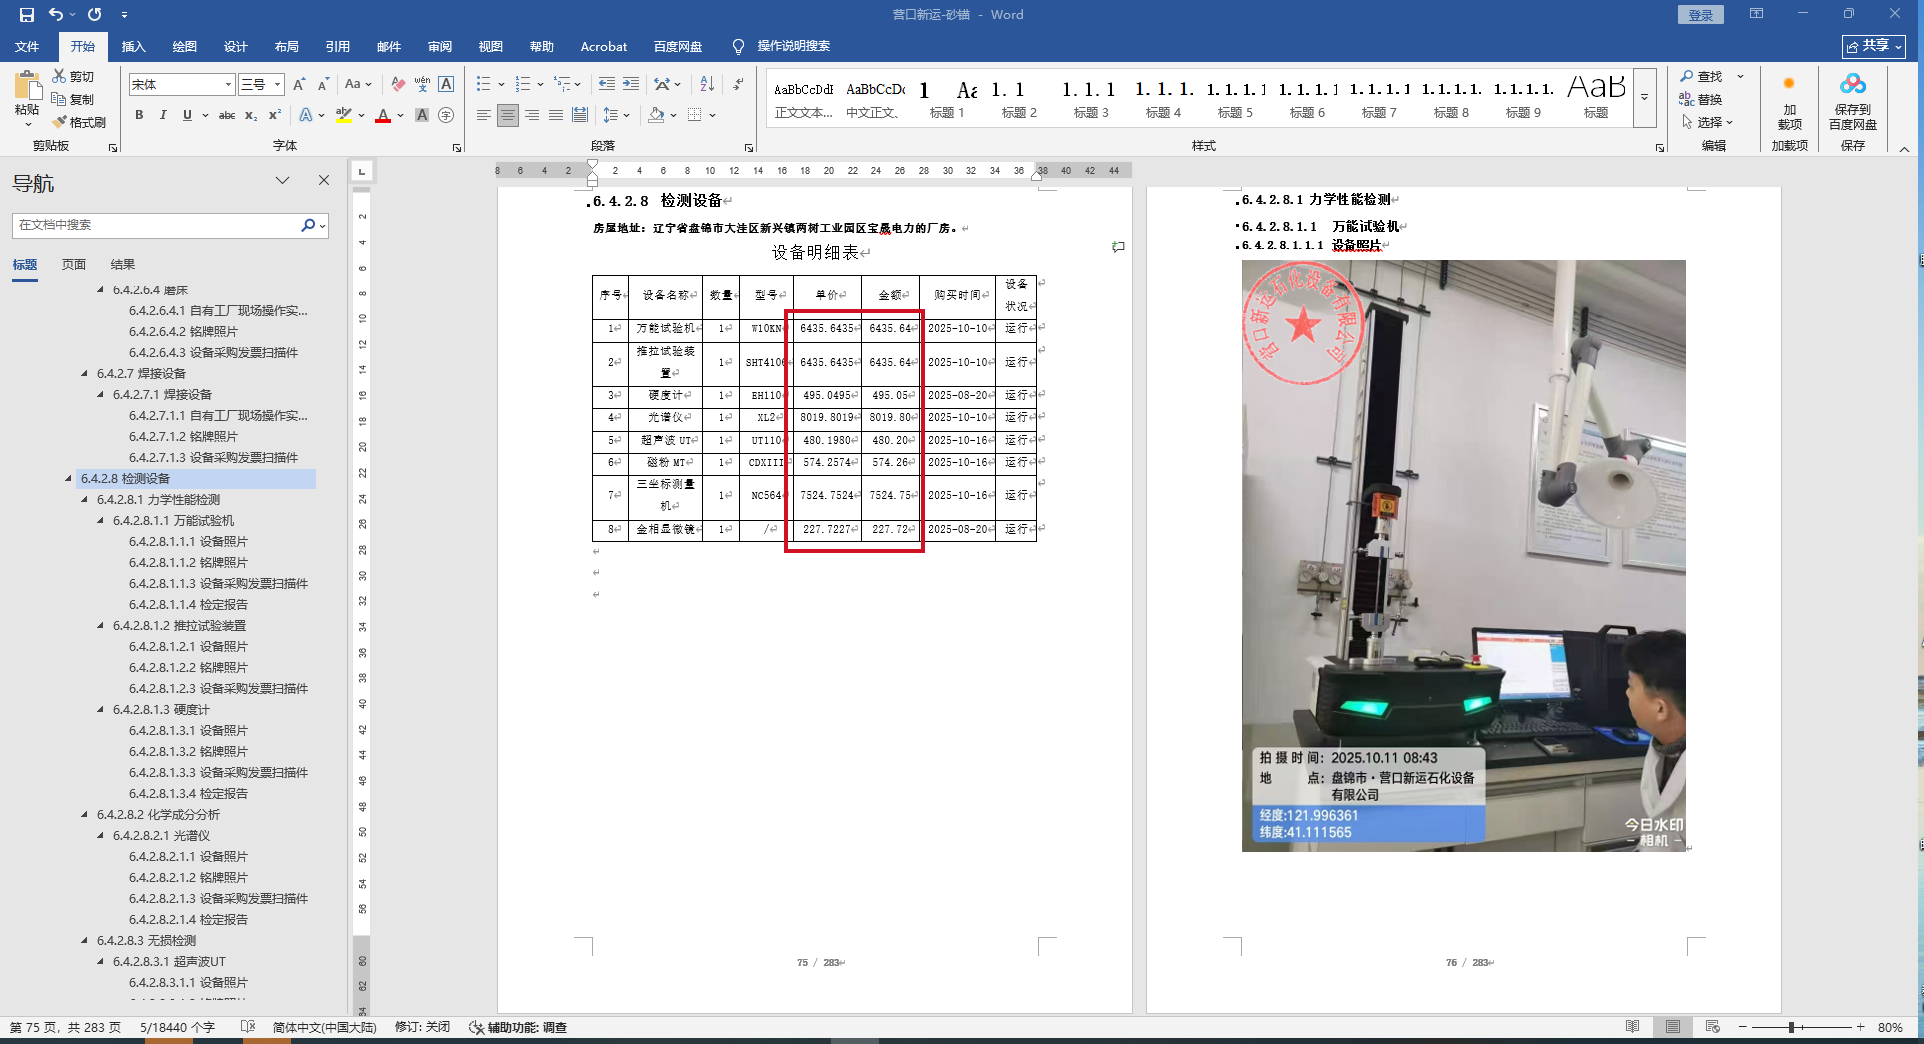Increase font size with the grow font icon
Screen dimensions: 1924x1044
click(x=299, y=85)
